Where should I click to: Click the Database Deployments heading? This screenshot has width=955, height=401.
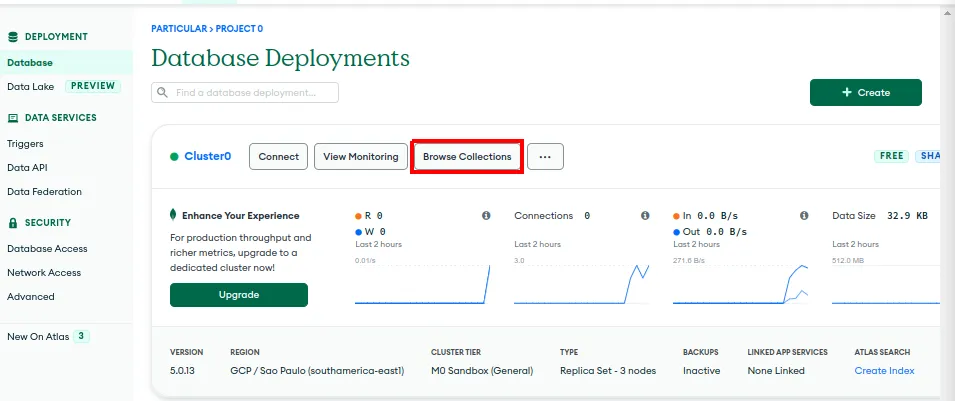tap(280, 59)
